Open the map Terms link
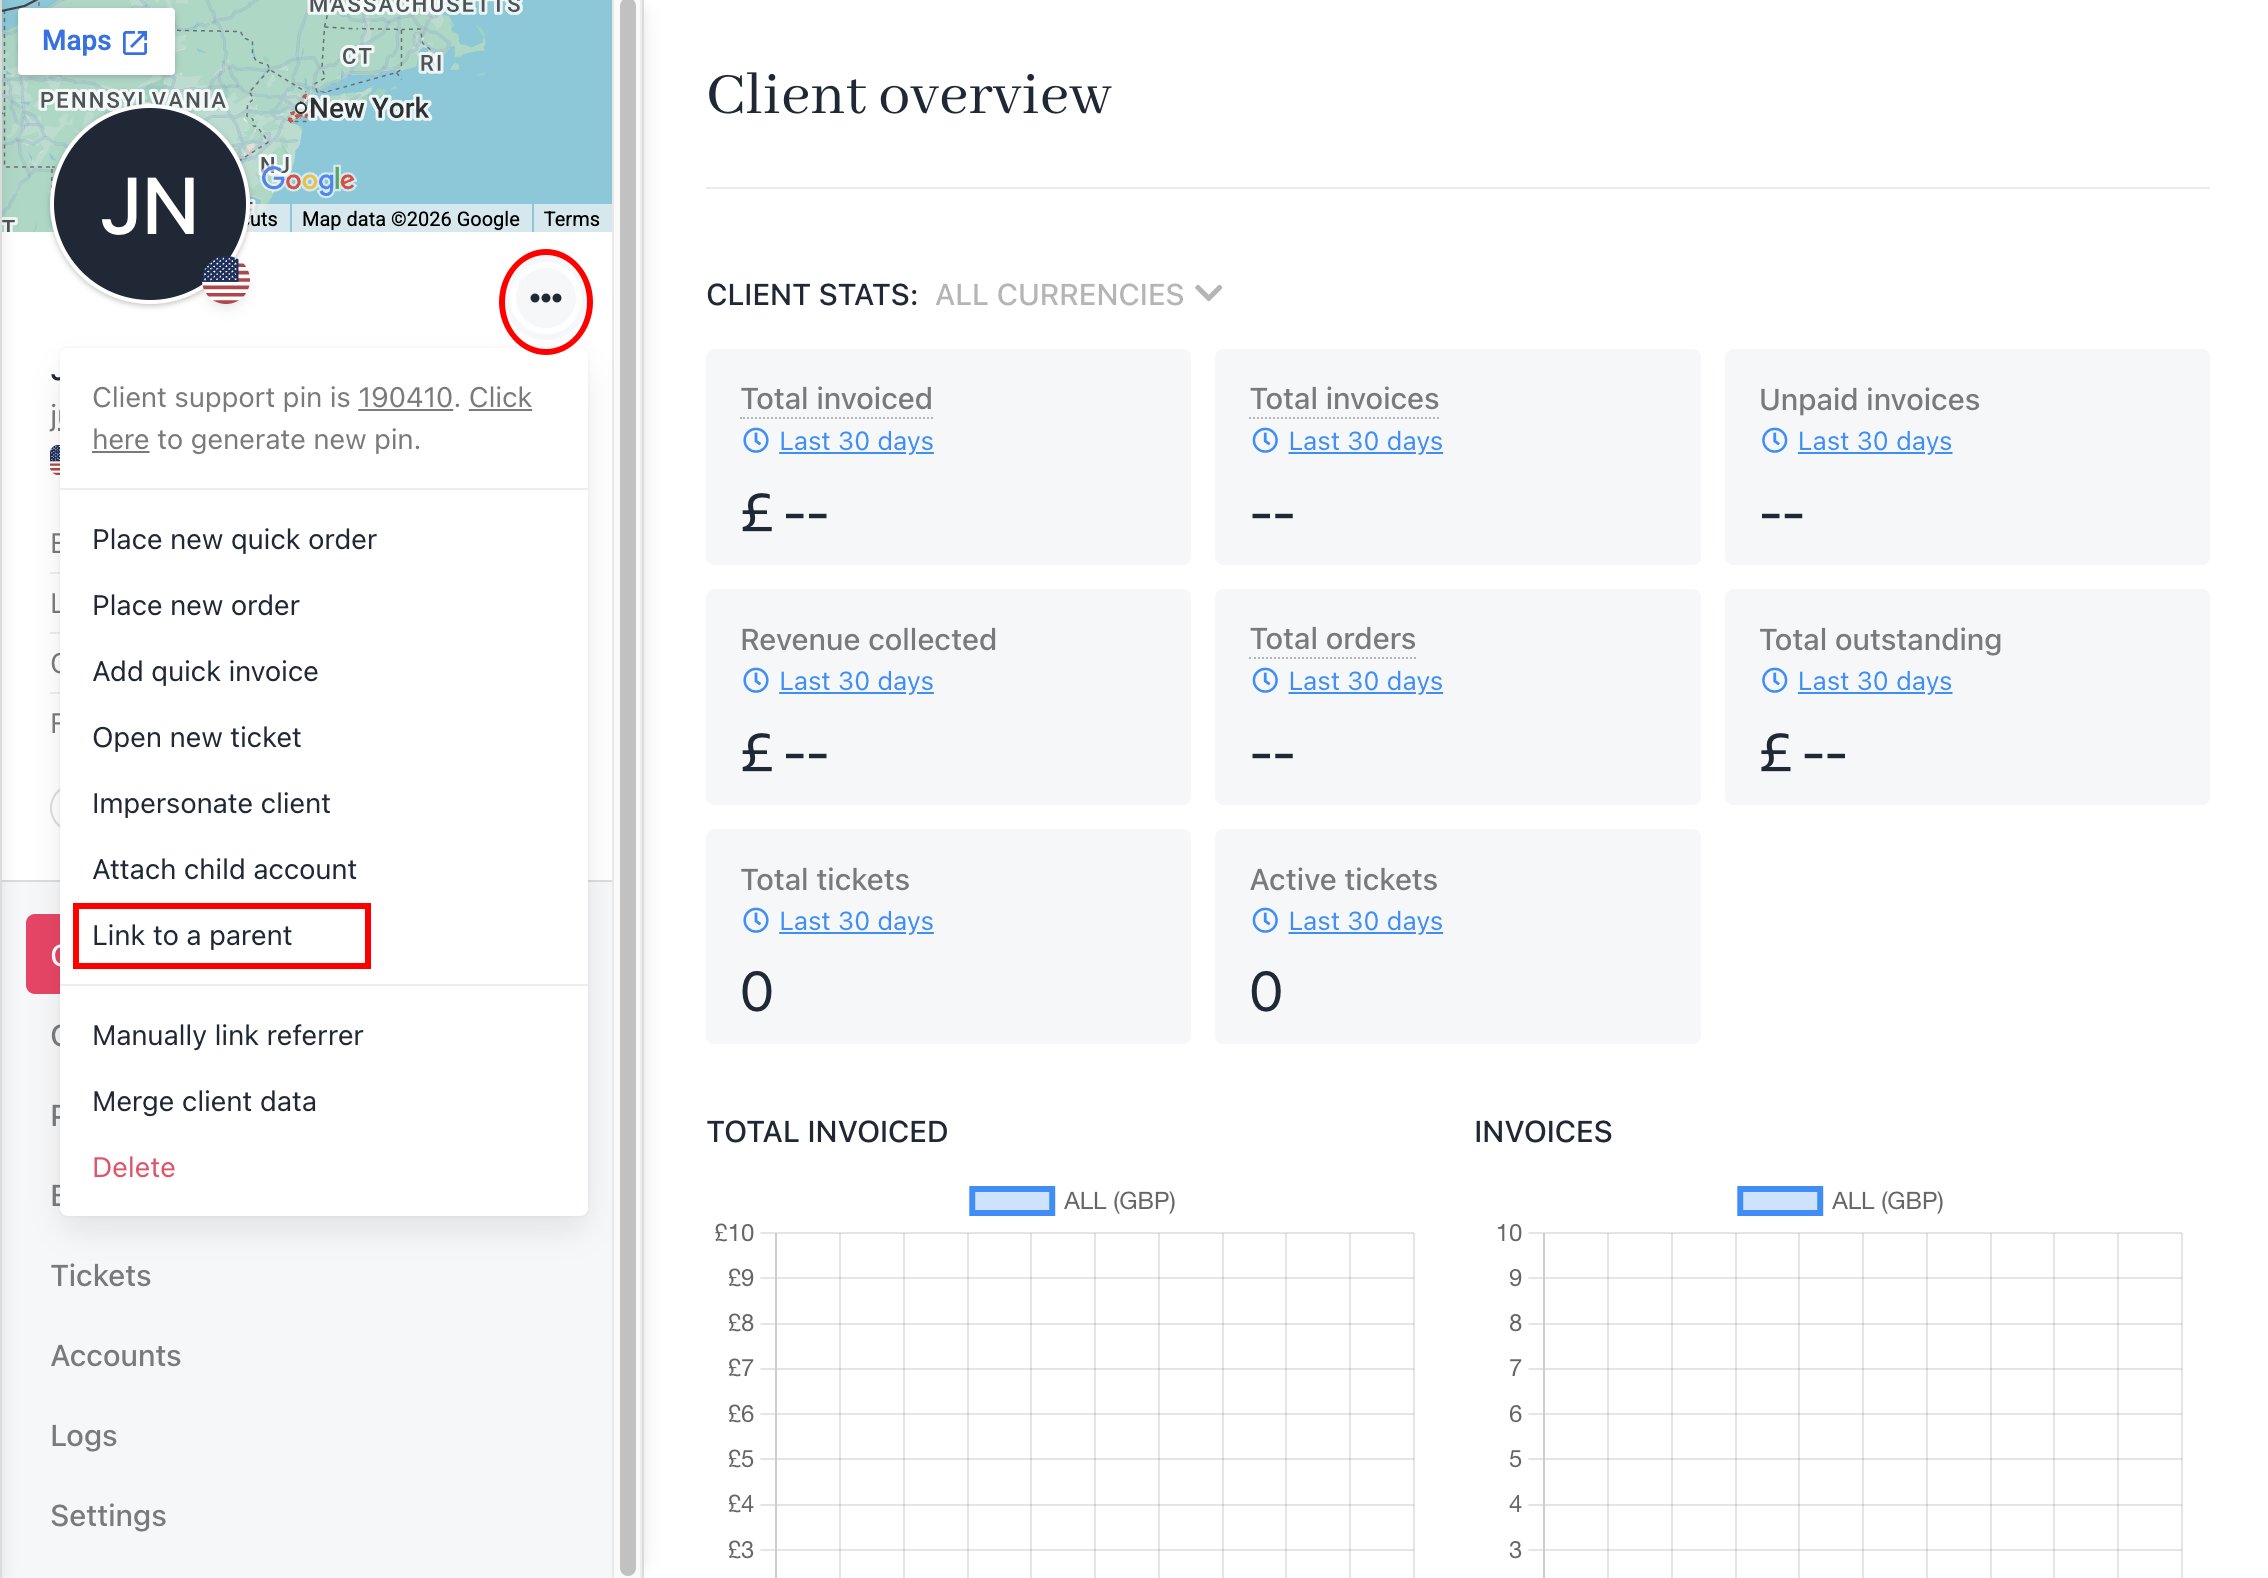This screenshot has width=2268, height=1578. [571, 219]
